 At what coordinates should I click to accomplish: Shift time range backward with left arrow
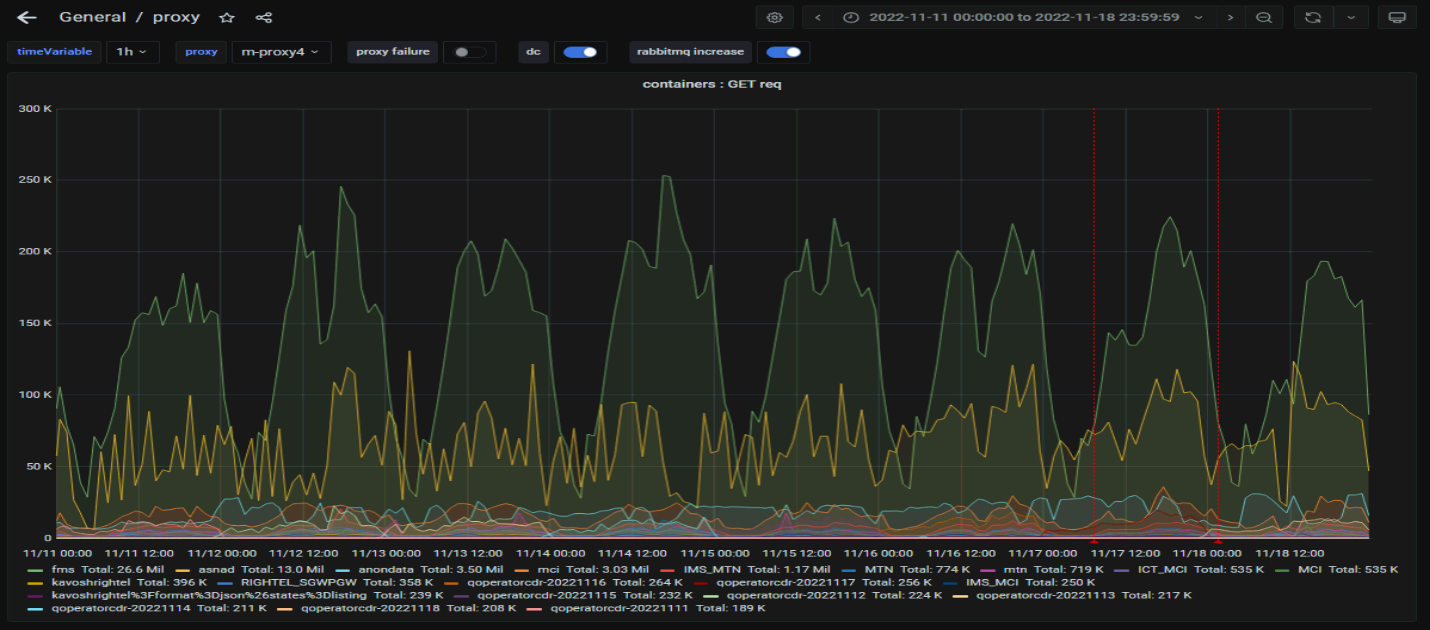pos(819,17)
